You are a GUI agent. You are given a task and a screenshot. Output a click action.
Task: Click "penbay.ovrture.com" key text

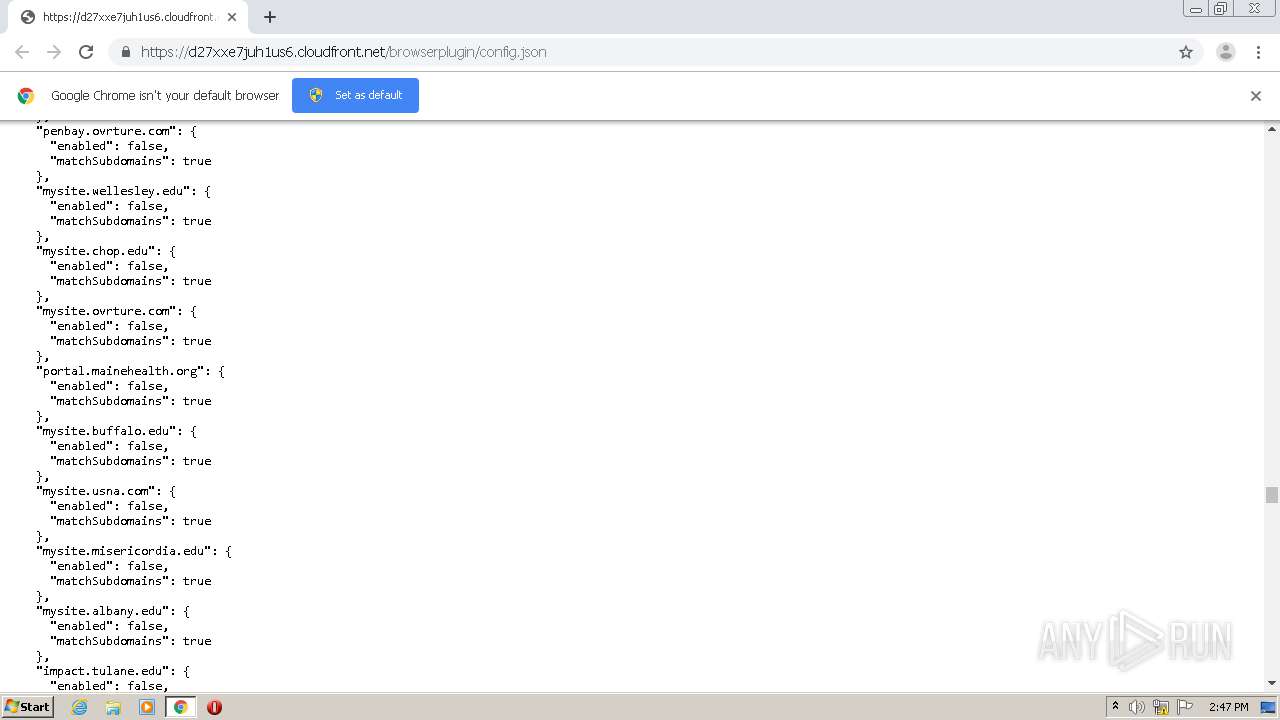point(107,131)
